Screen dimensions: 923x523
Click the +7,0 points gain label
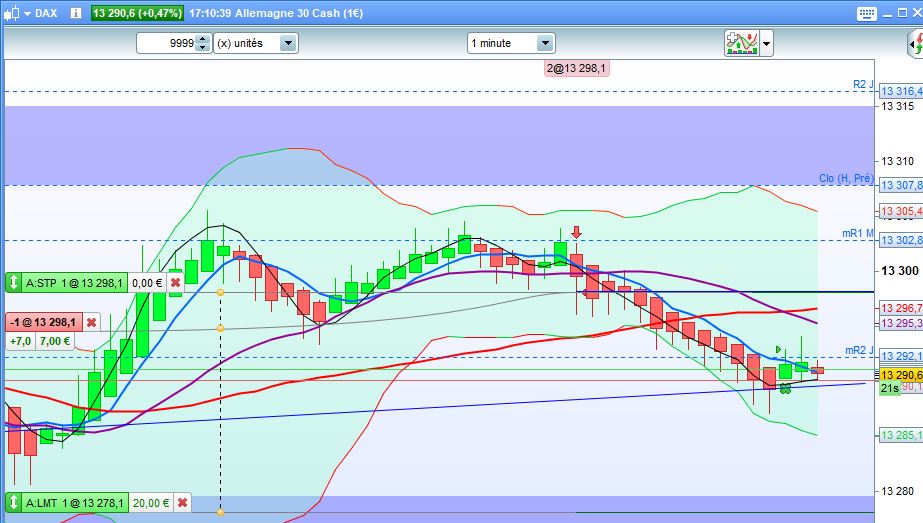click(21, 341)
